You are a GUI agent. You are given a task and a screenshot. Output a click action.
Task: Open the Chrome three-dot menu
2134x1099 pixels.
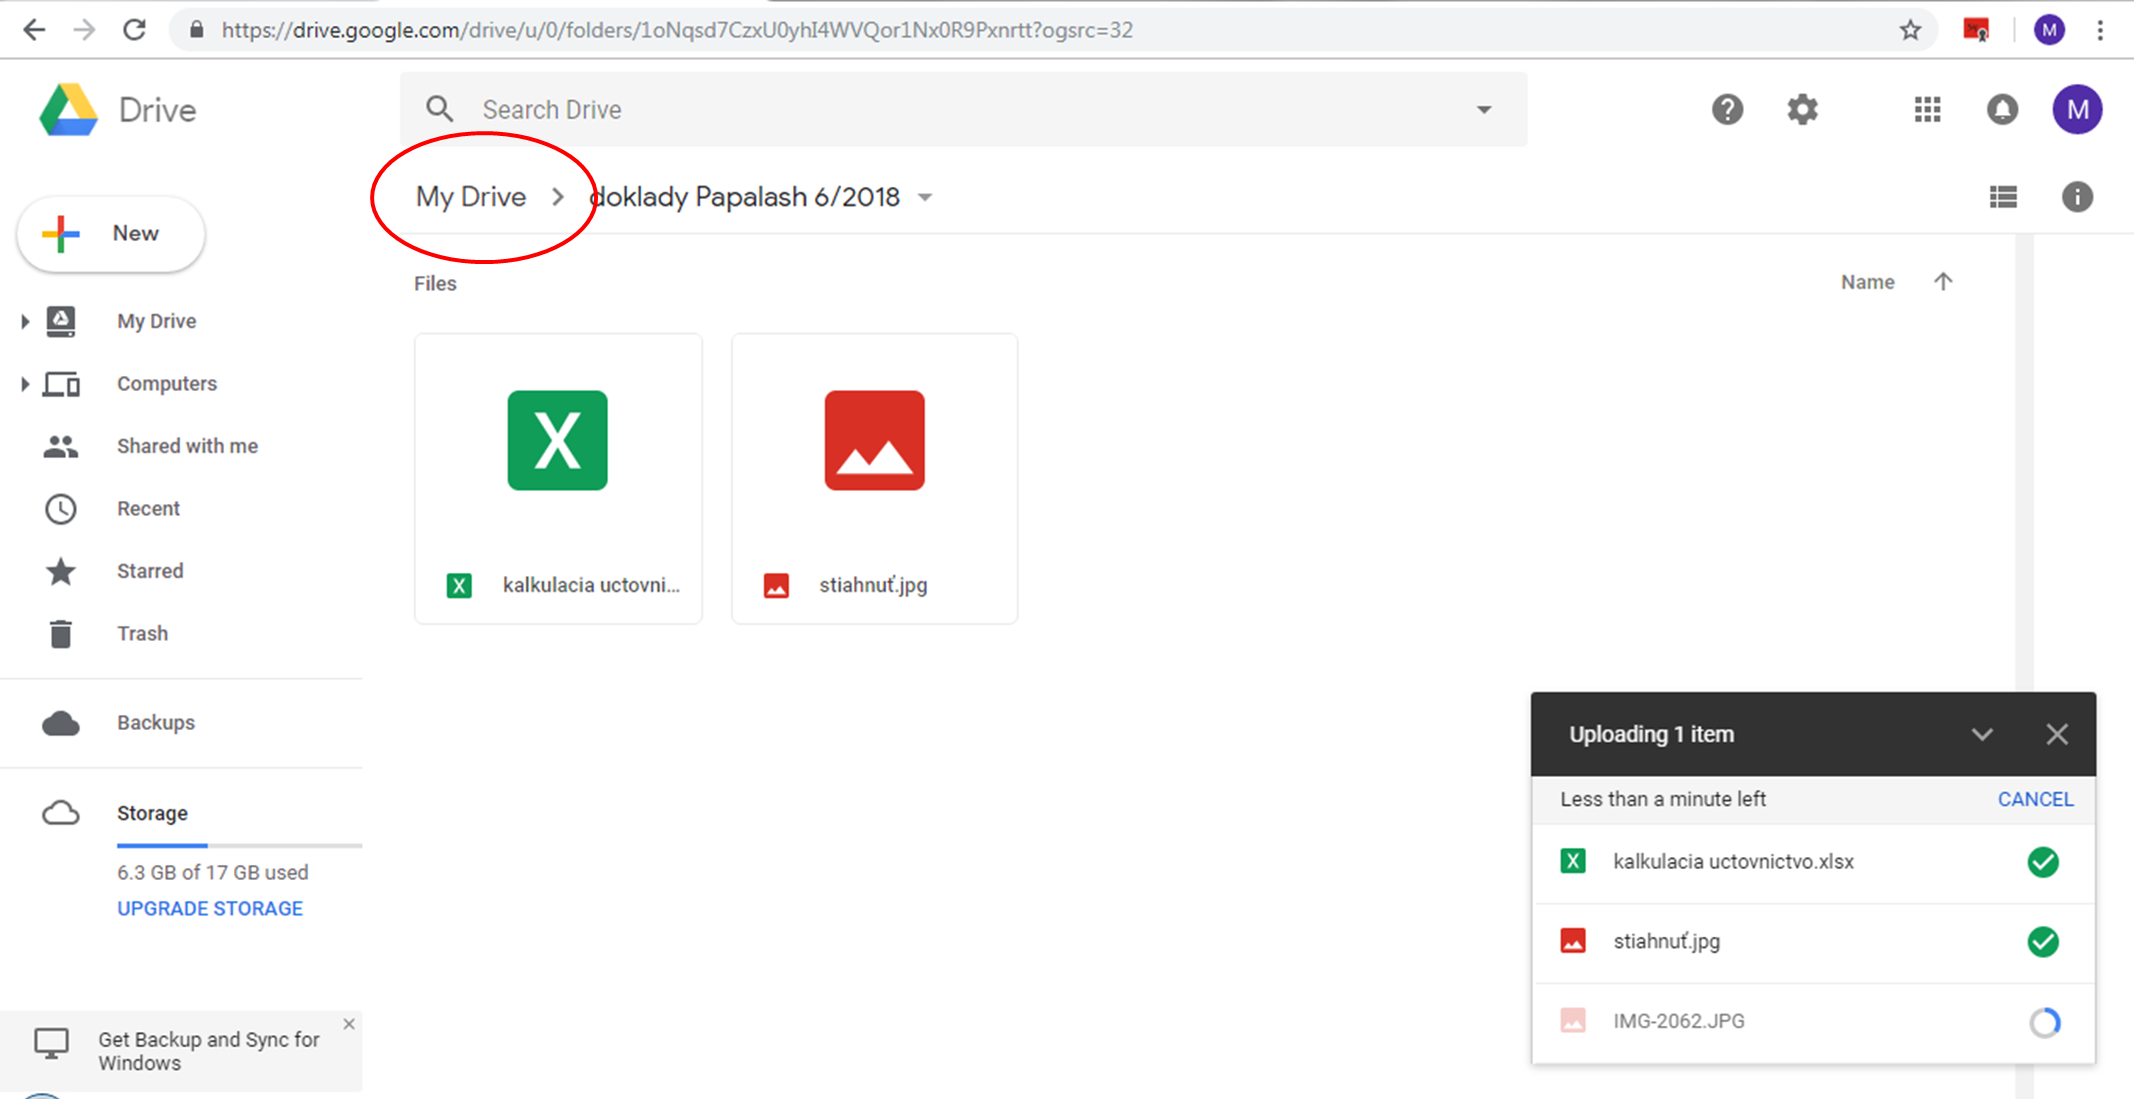tap(2100, 30)
